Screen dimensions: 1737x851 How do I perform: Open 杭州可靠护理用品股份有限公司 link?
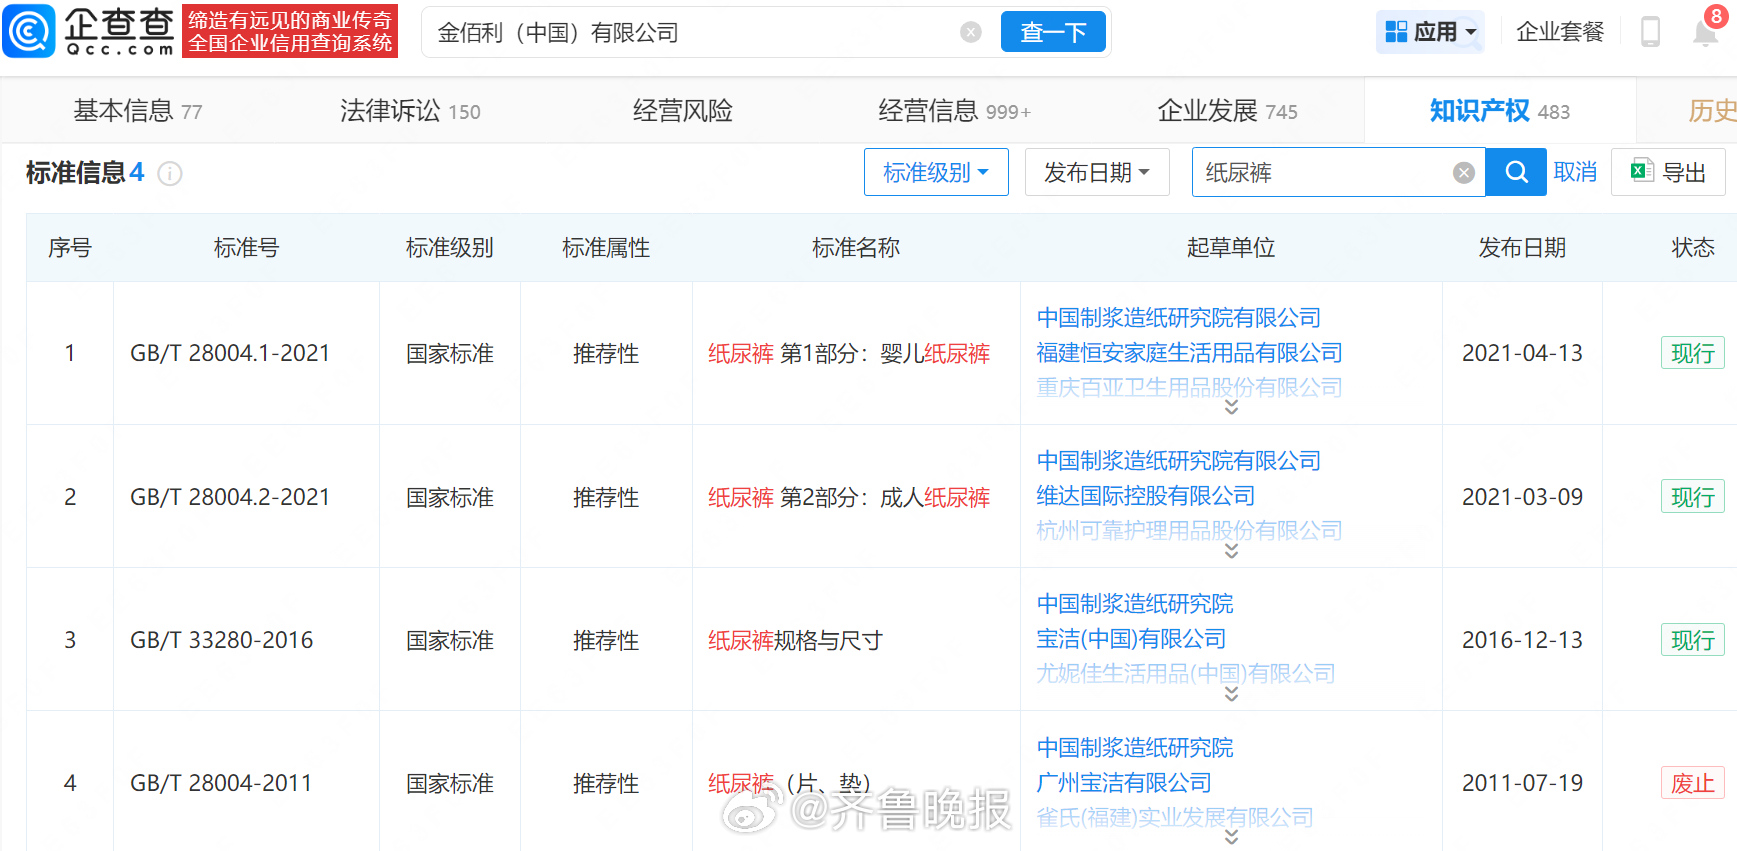(1189, 530)
